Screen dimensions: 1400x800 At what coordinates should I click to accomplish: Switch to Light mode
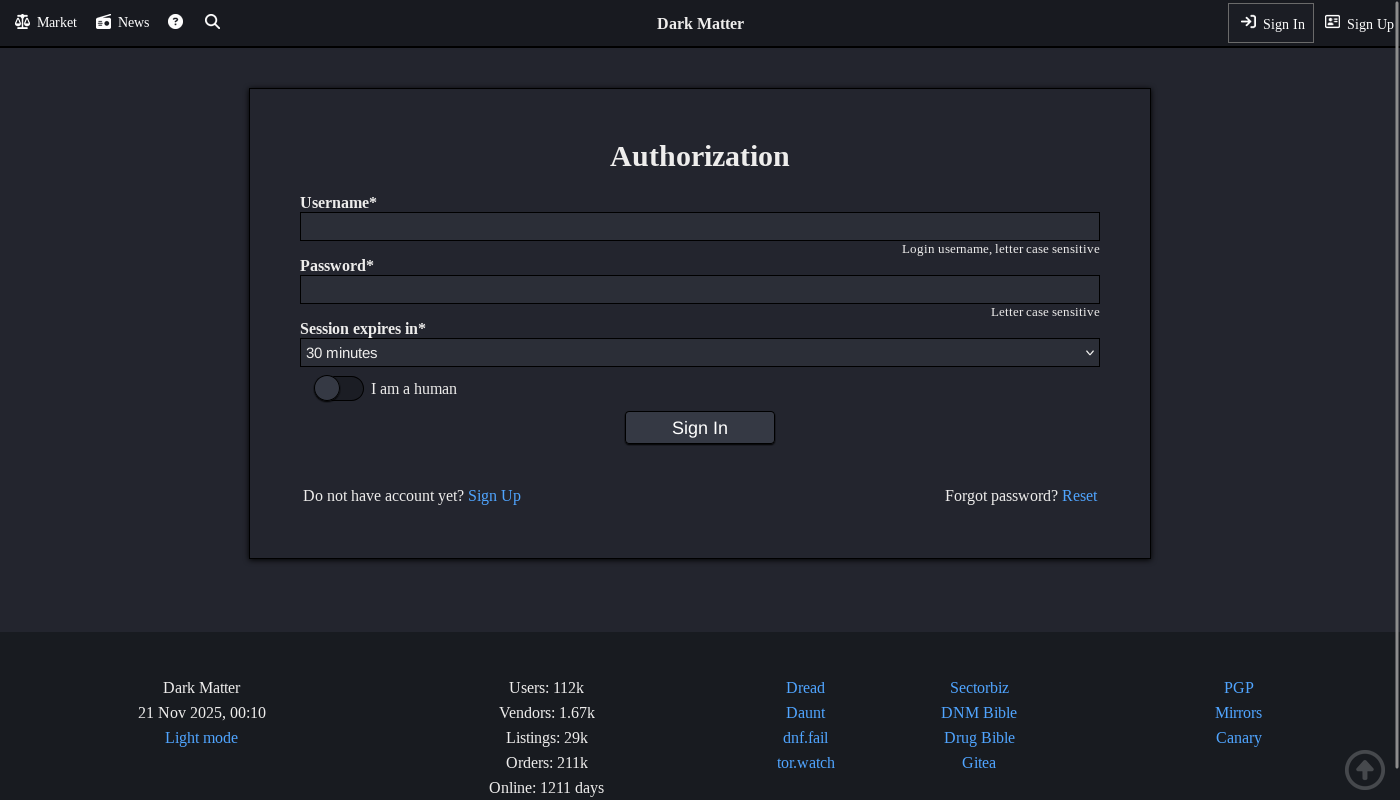(x=201, y=737)
